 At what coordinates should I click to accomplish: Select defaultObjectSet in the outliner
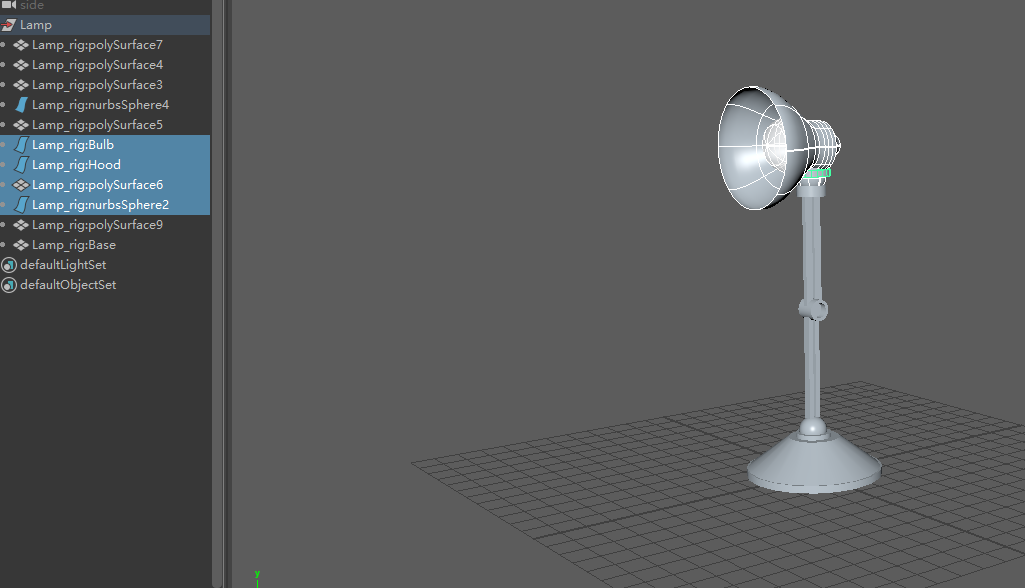[68, 285]
